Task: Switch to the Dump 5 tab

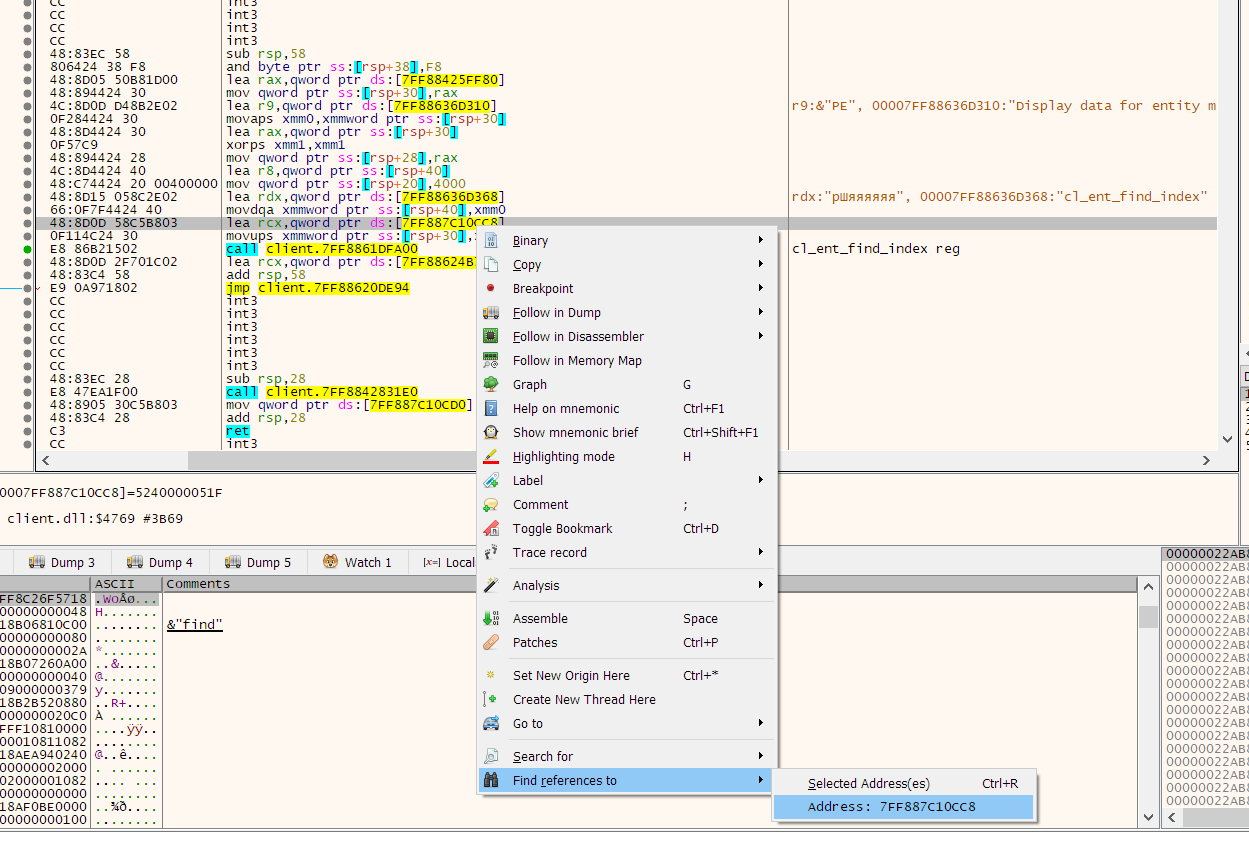Action: click(257, 562)
